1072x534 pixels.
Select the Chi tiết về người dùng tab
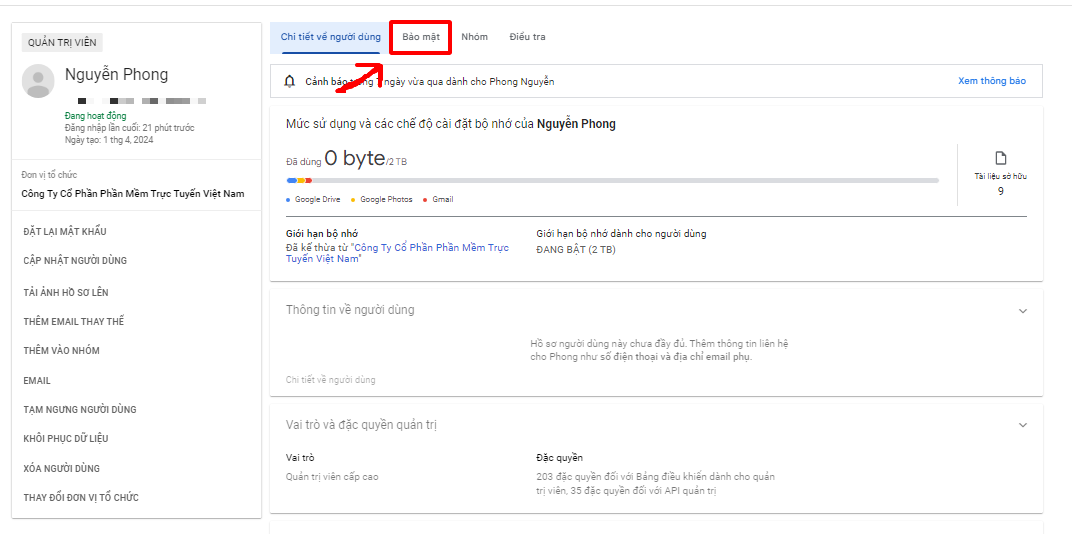330,37
